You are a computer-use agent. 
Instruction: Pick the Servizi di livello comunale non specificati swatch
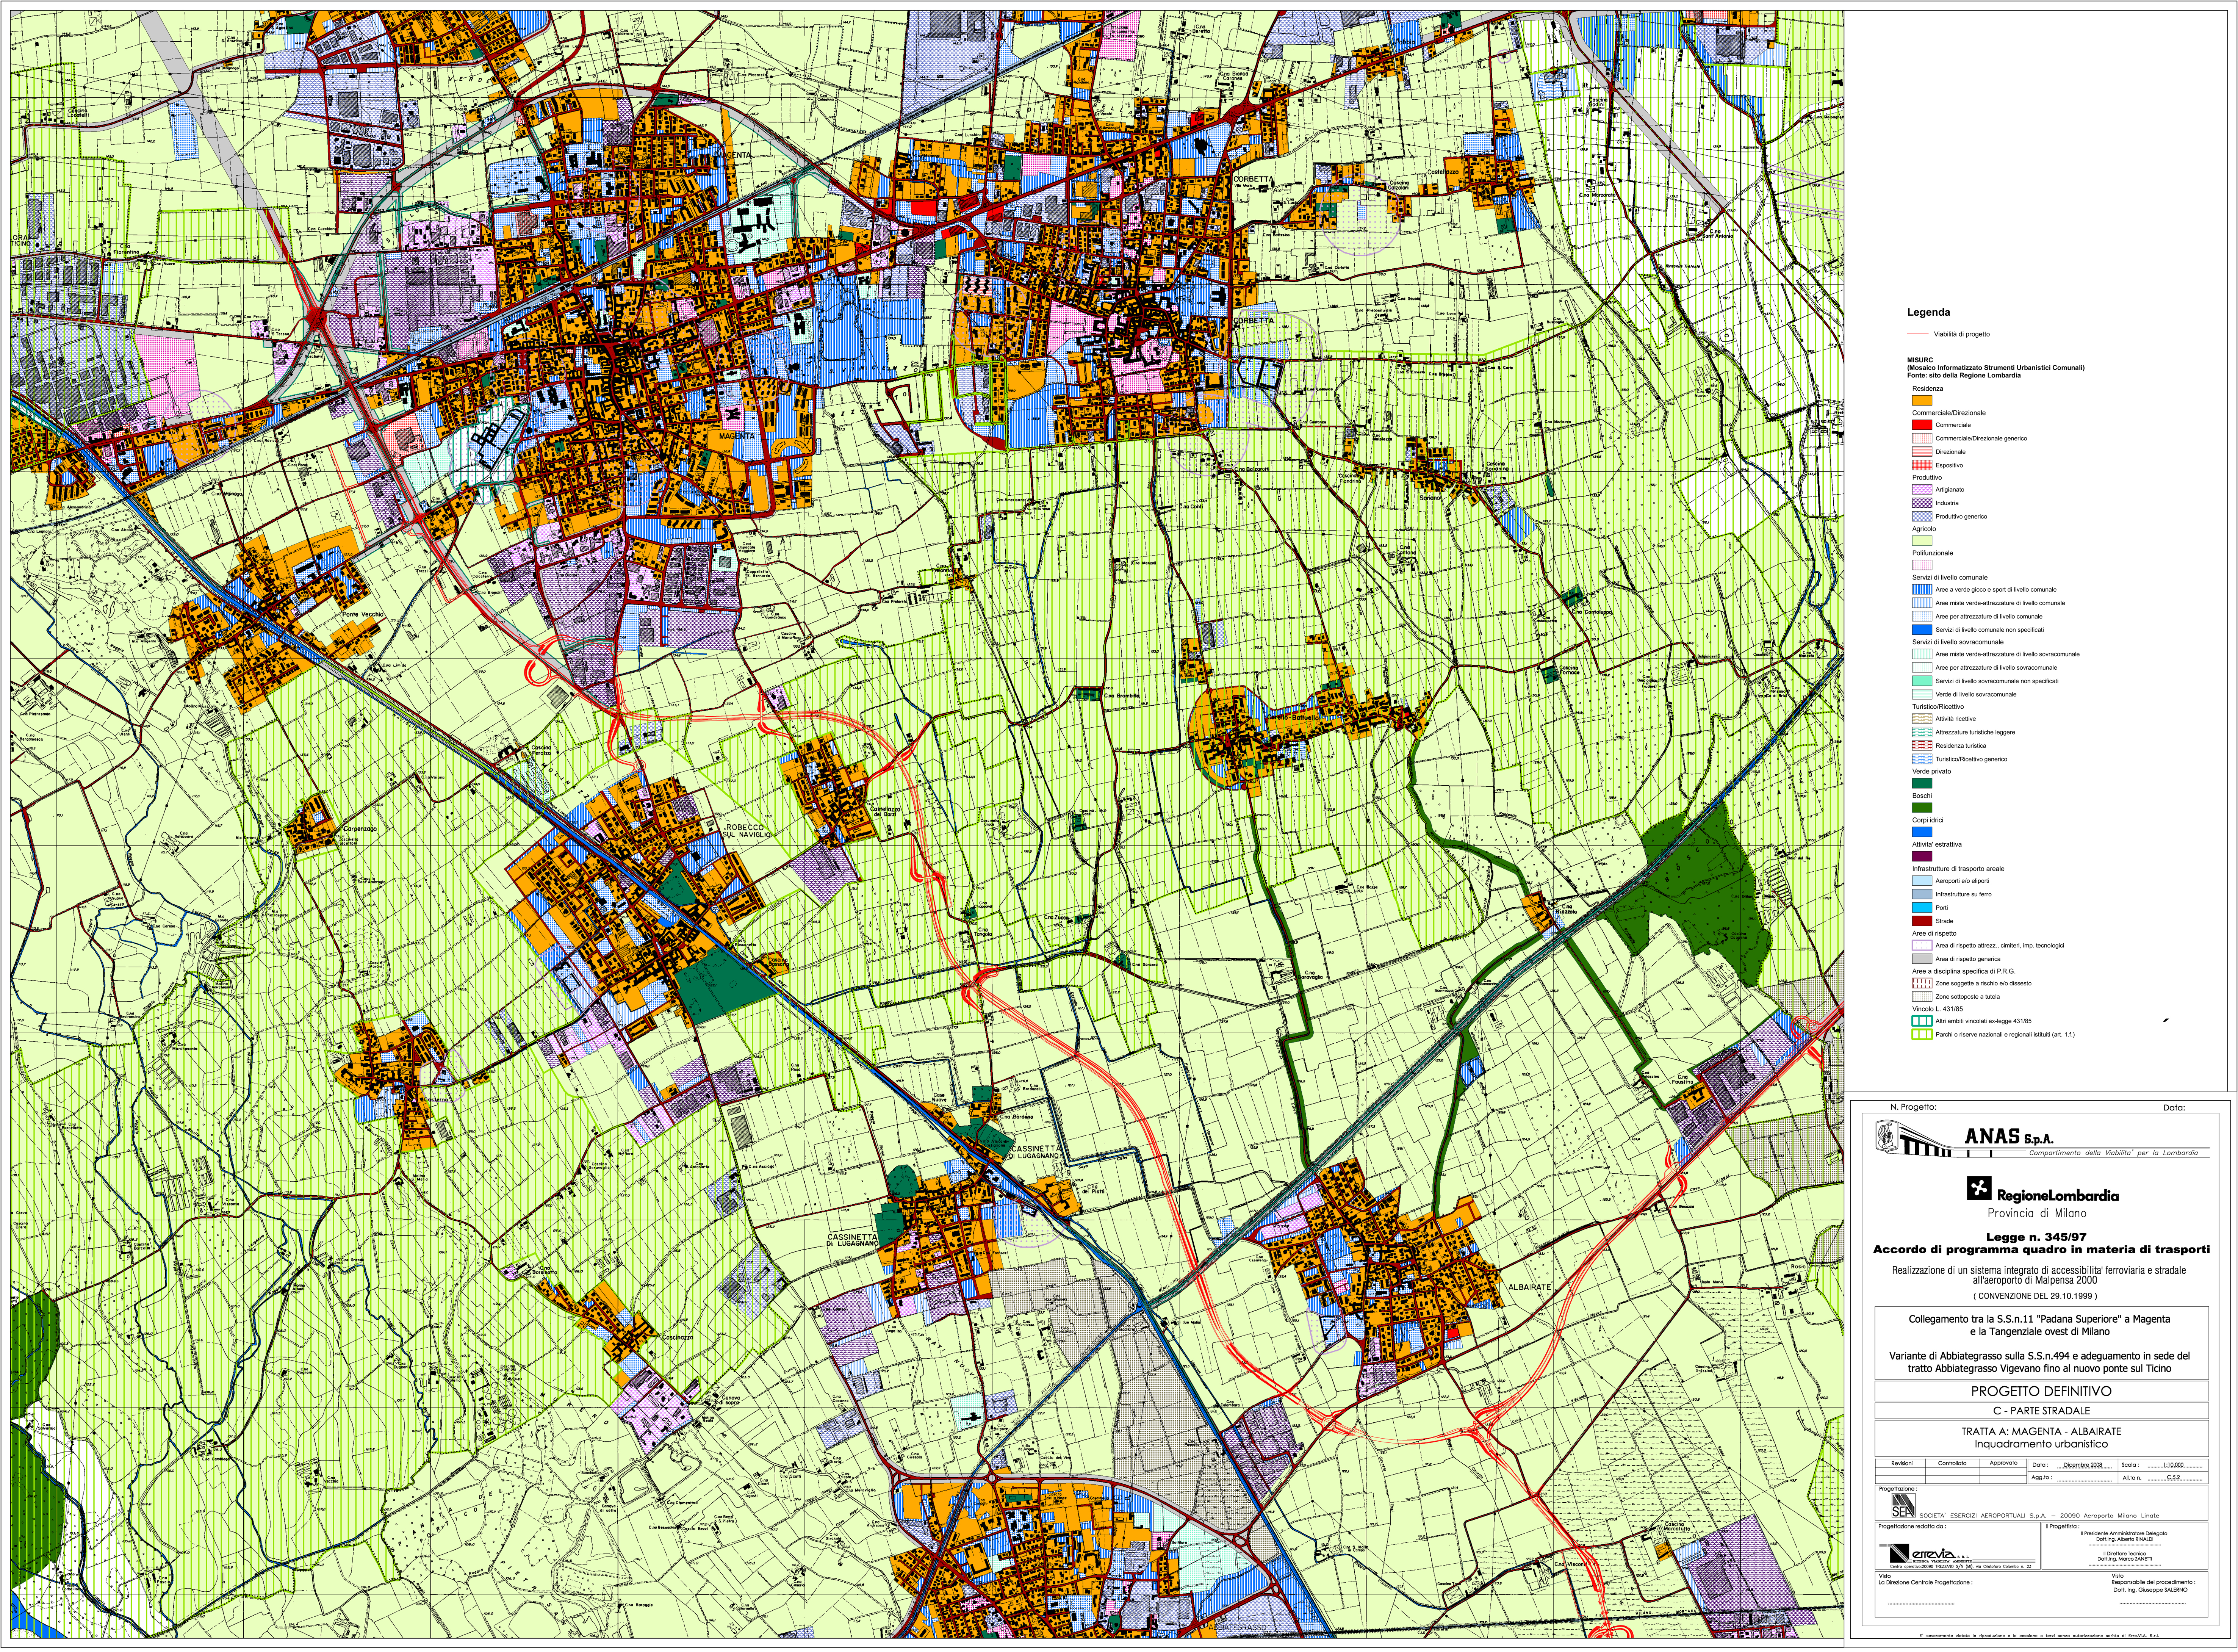pos(1922,630)
